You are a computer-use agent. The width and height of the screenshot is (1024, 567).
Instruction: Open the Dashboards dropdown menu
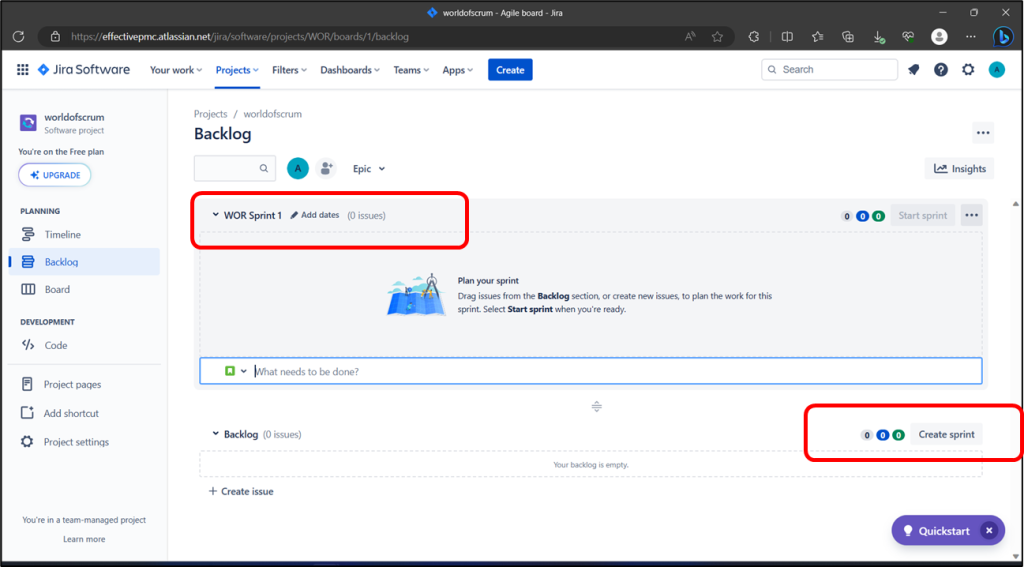pos(349,70)
